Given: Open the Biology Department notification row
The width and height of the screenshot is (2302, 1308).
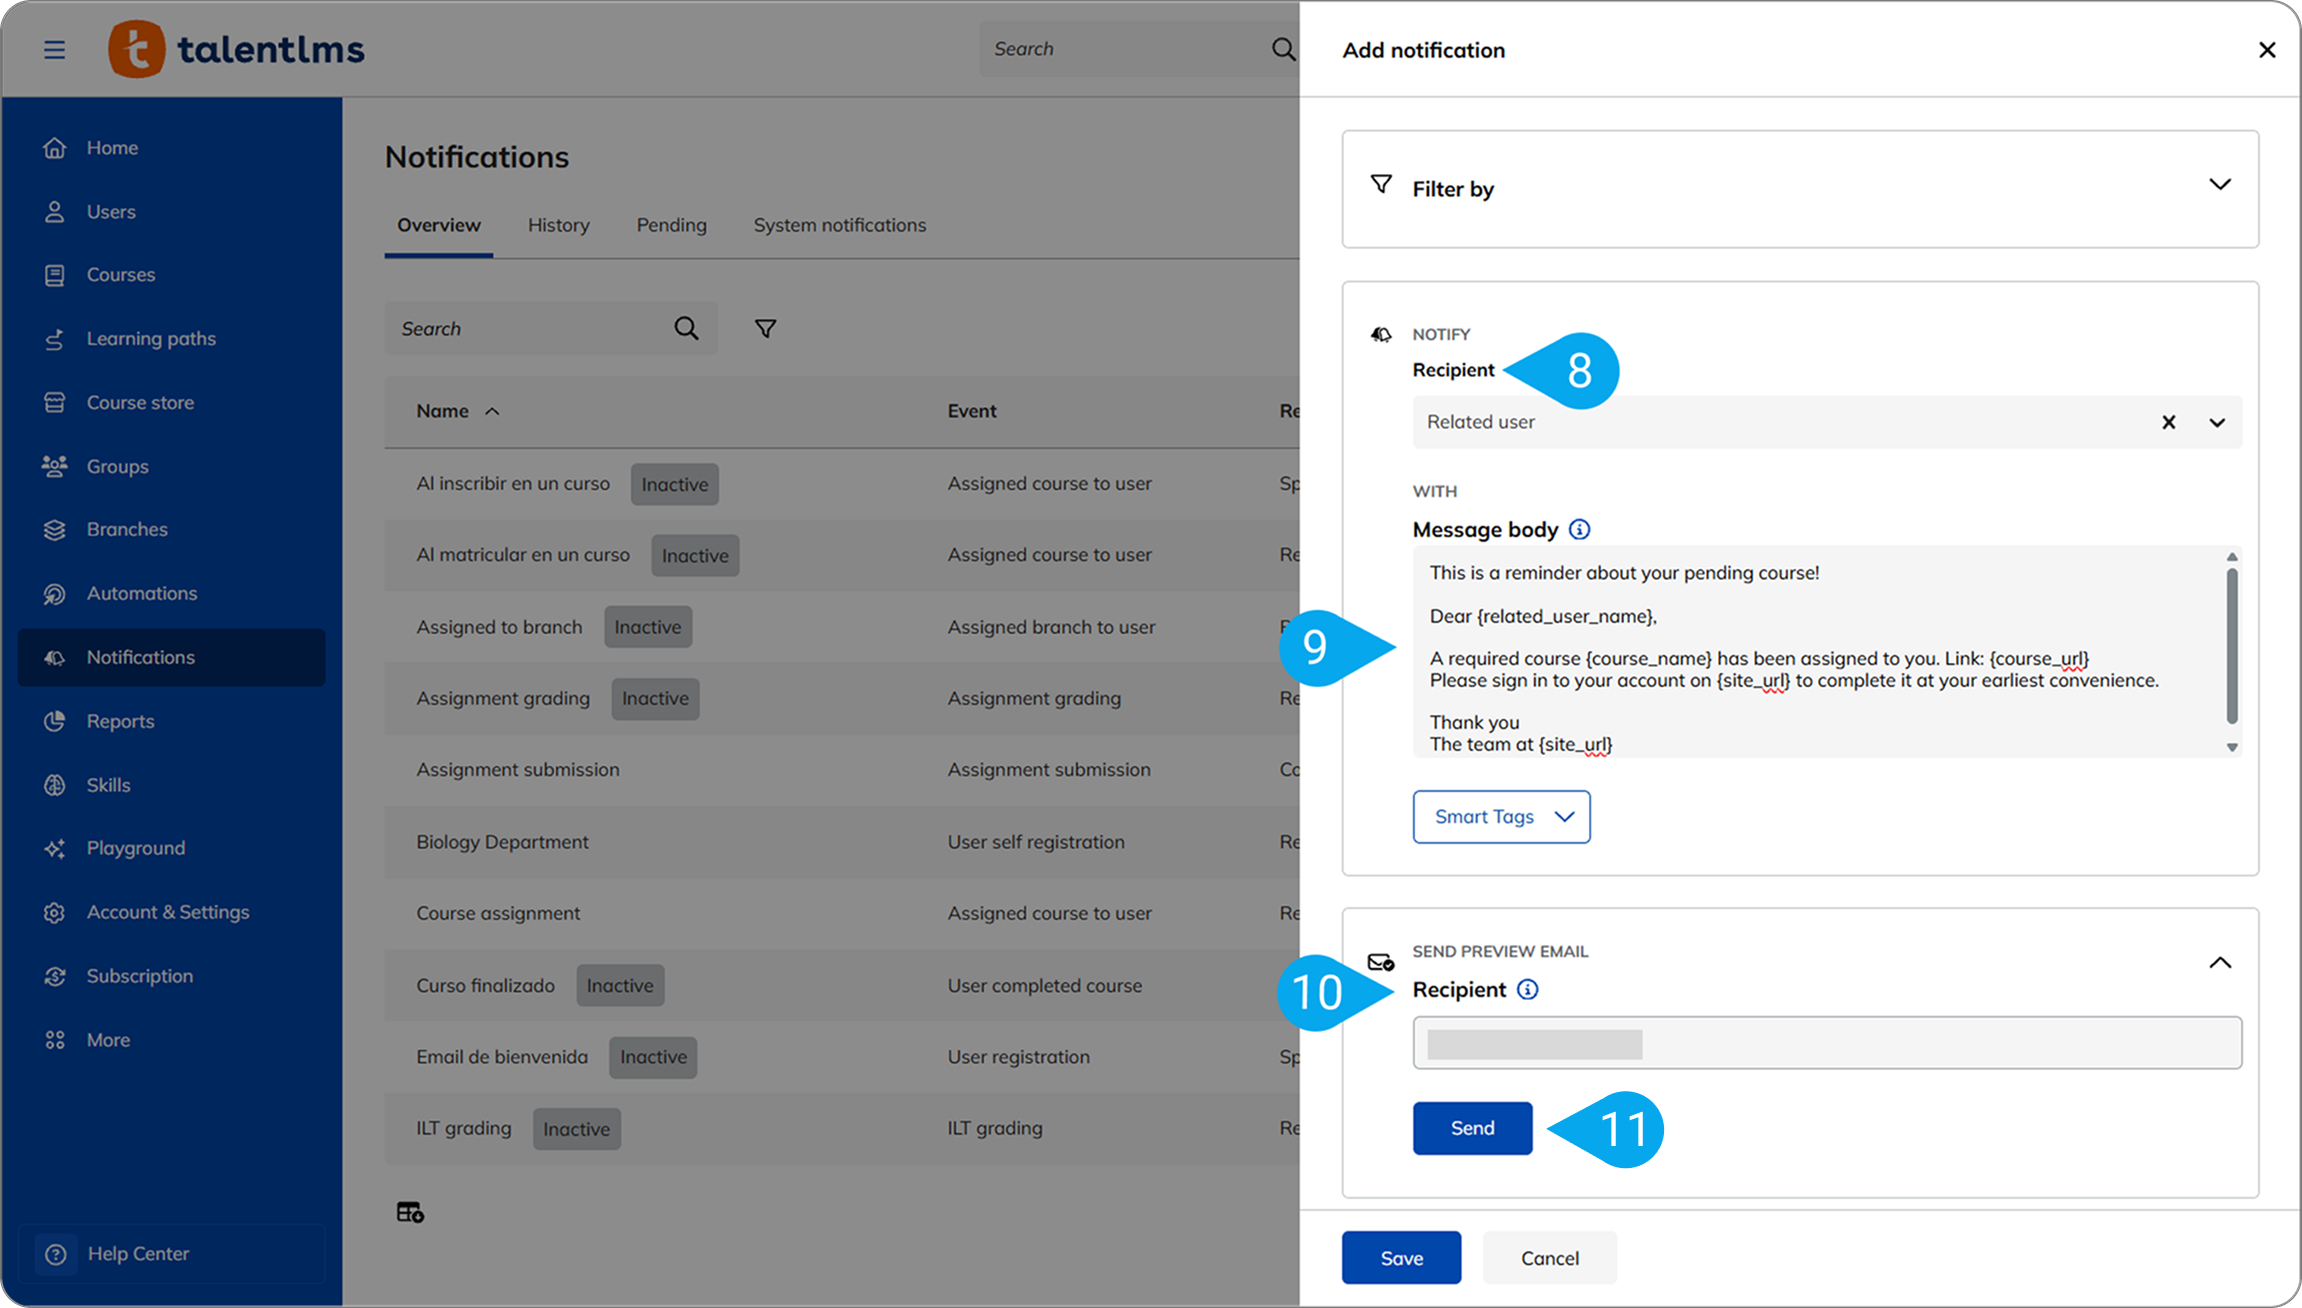Looking at the screenshot, I should tap(842, 842).
